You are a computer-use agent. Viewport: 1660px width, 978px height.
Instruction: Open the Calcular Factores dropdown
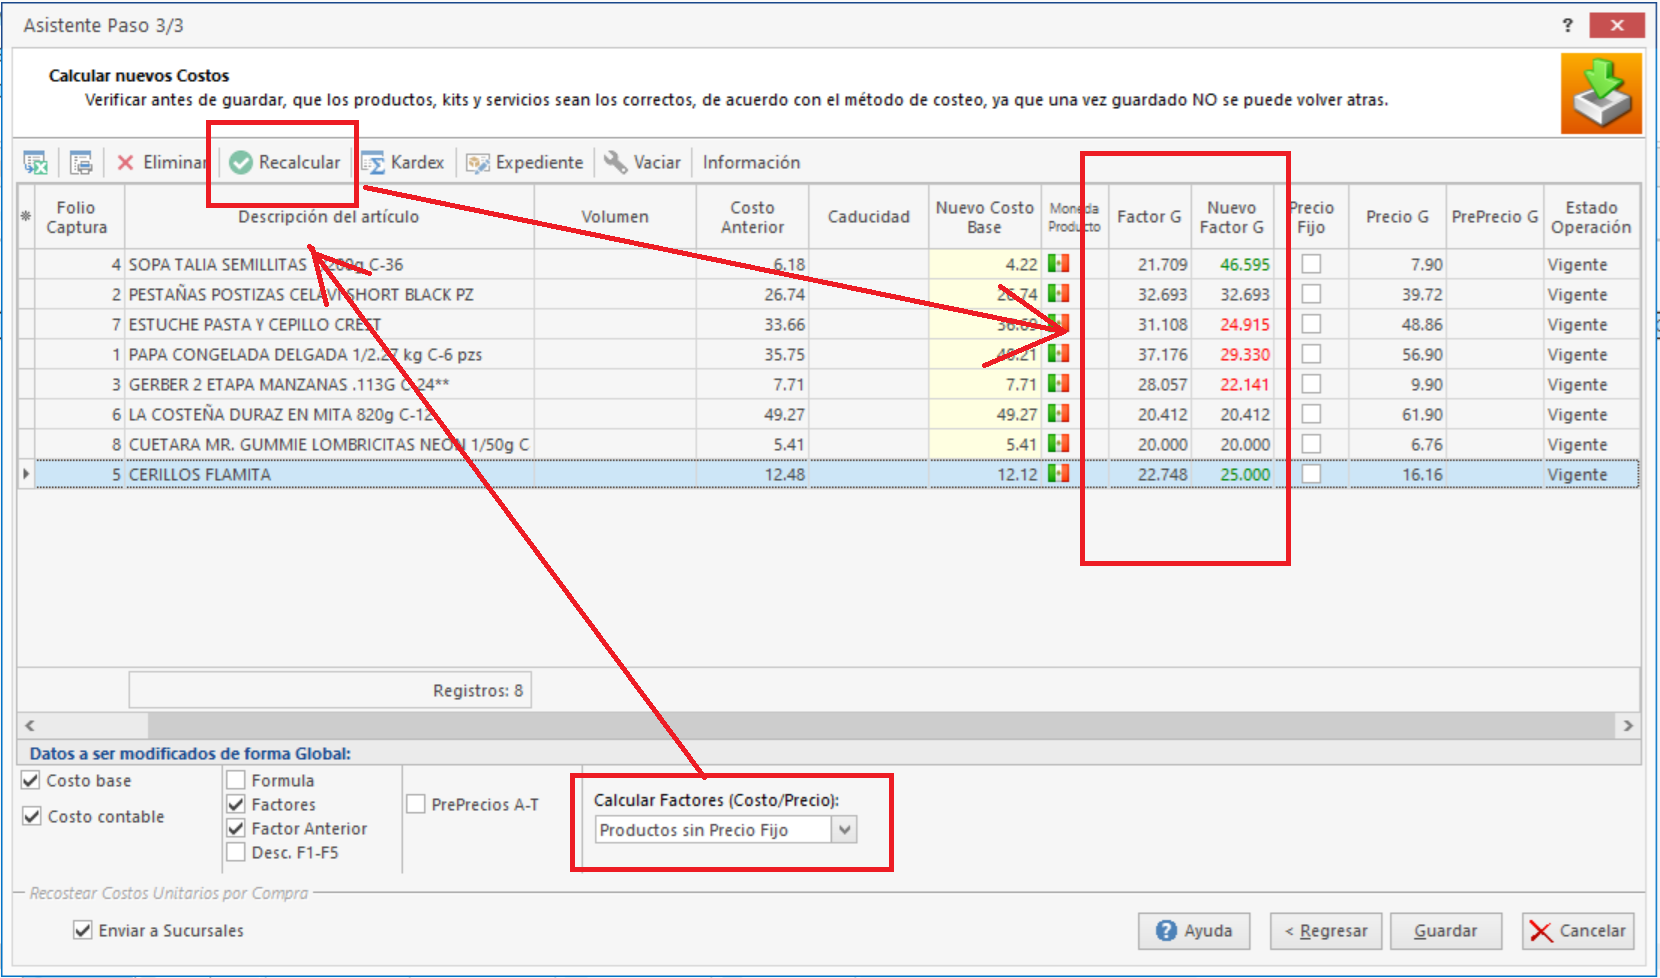845,830
